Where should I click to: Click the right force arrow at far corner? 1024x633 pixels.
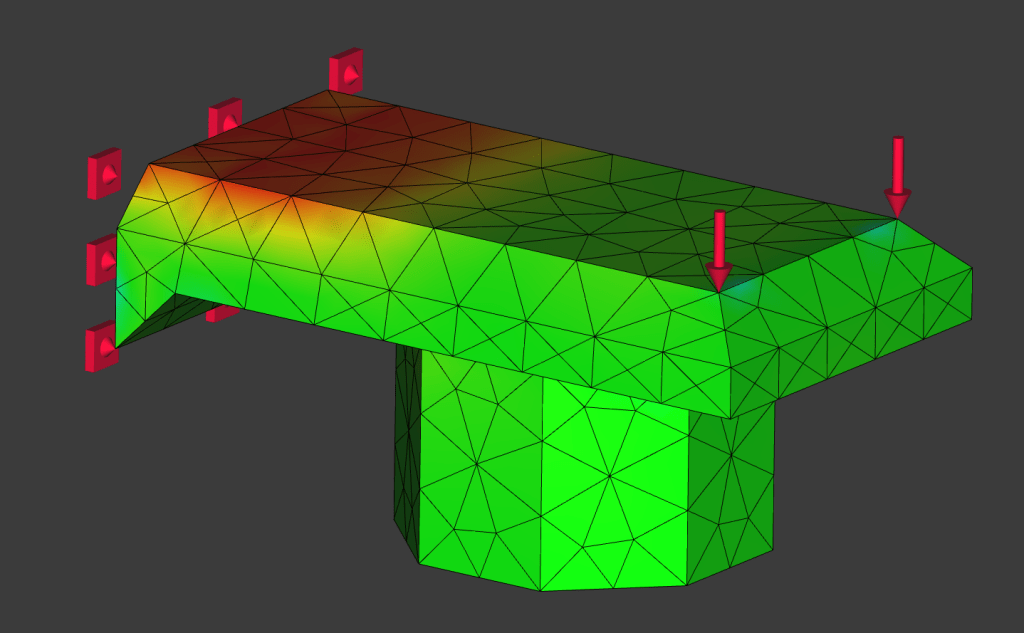click(x=897, y=176)
